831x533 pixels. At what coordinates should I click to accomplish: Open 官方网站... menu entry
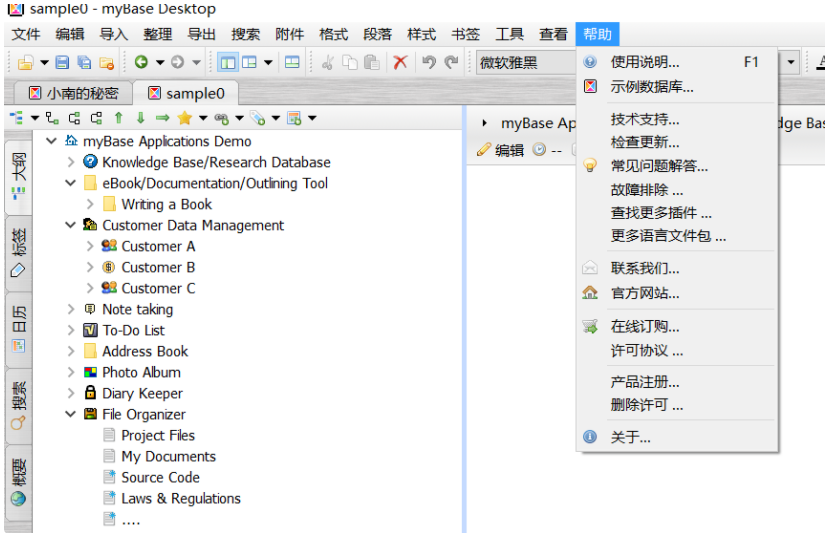[x=677, y=292]
